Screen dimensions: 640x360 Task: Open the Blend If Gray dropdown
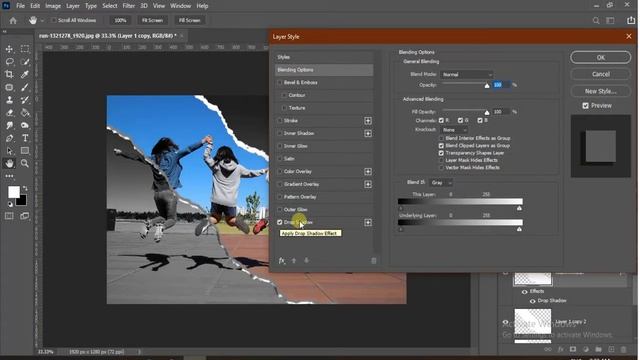coord(441,182)
